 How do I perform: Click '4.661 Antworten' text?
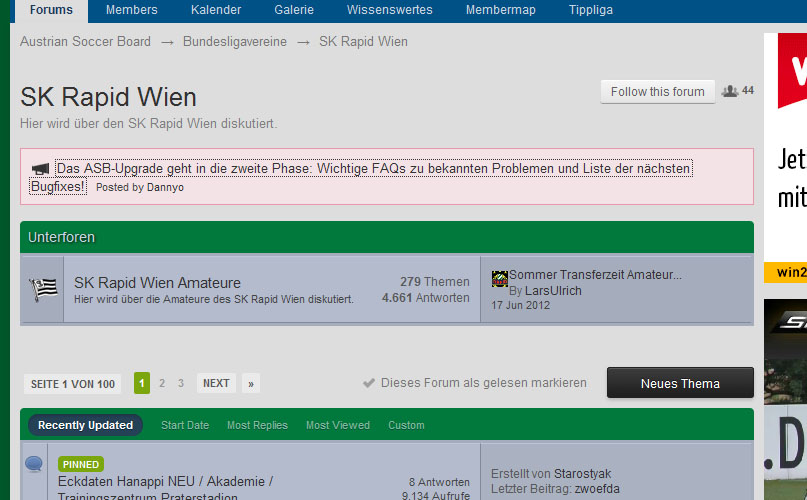(x=426, y=298)
